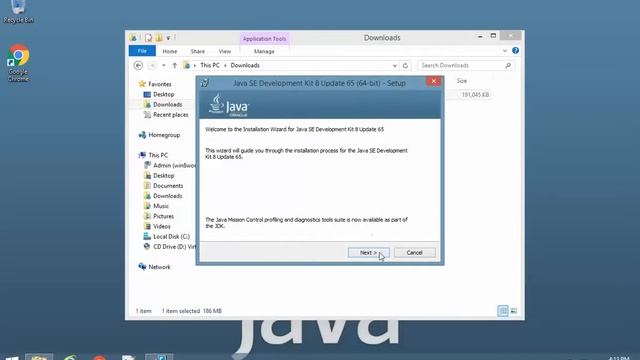Click Downloads in the address breadcrumb
This screenshot has width=640, height=360.
pyautogui.click(x=245, y=65)
